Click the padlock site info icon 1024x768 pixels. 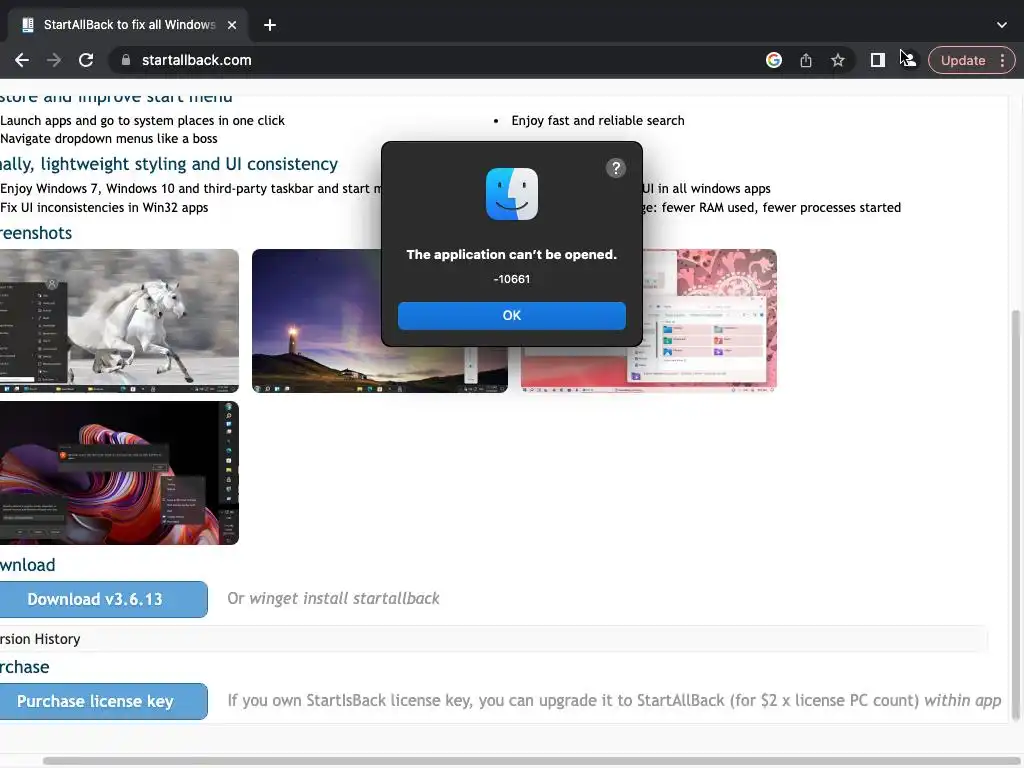pyautogui.click(x=125, y=60)
